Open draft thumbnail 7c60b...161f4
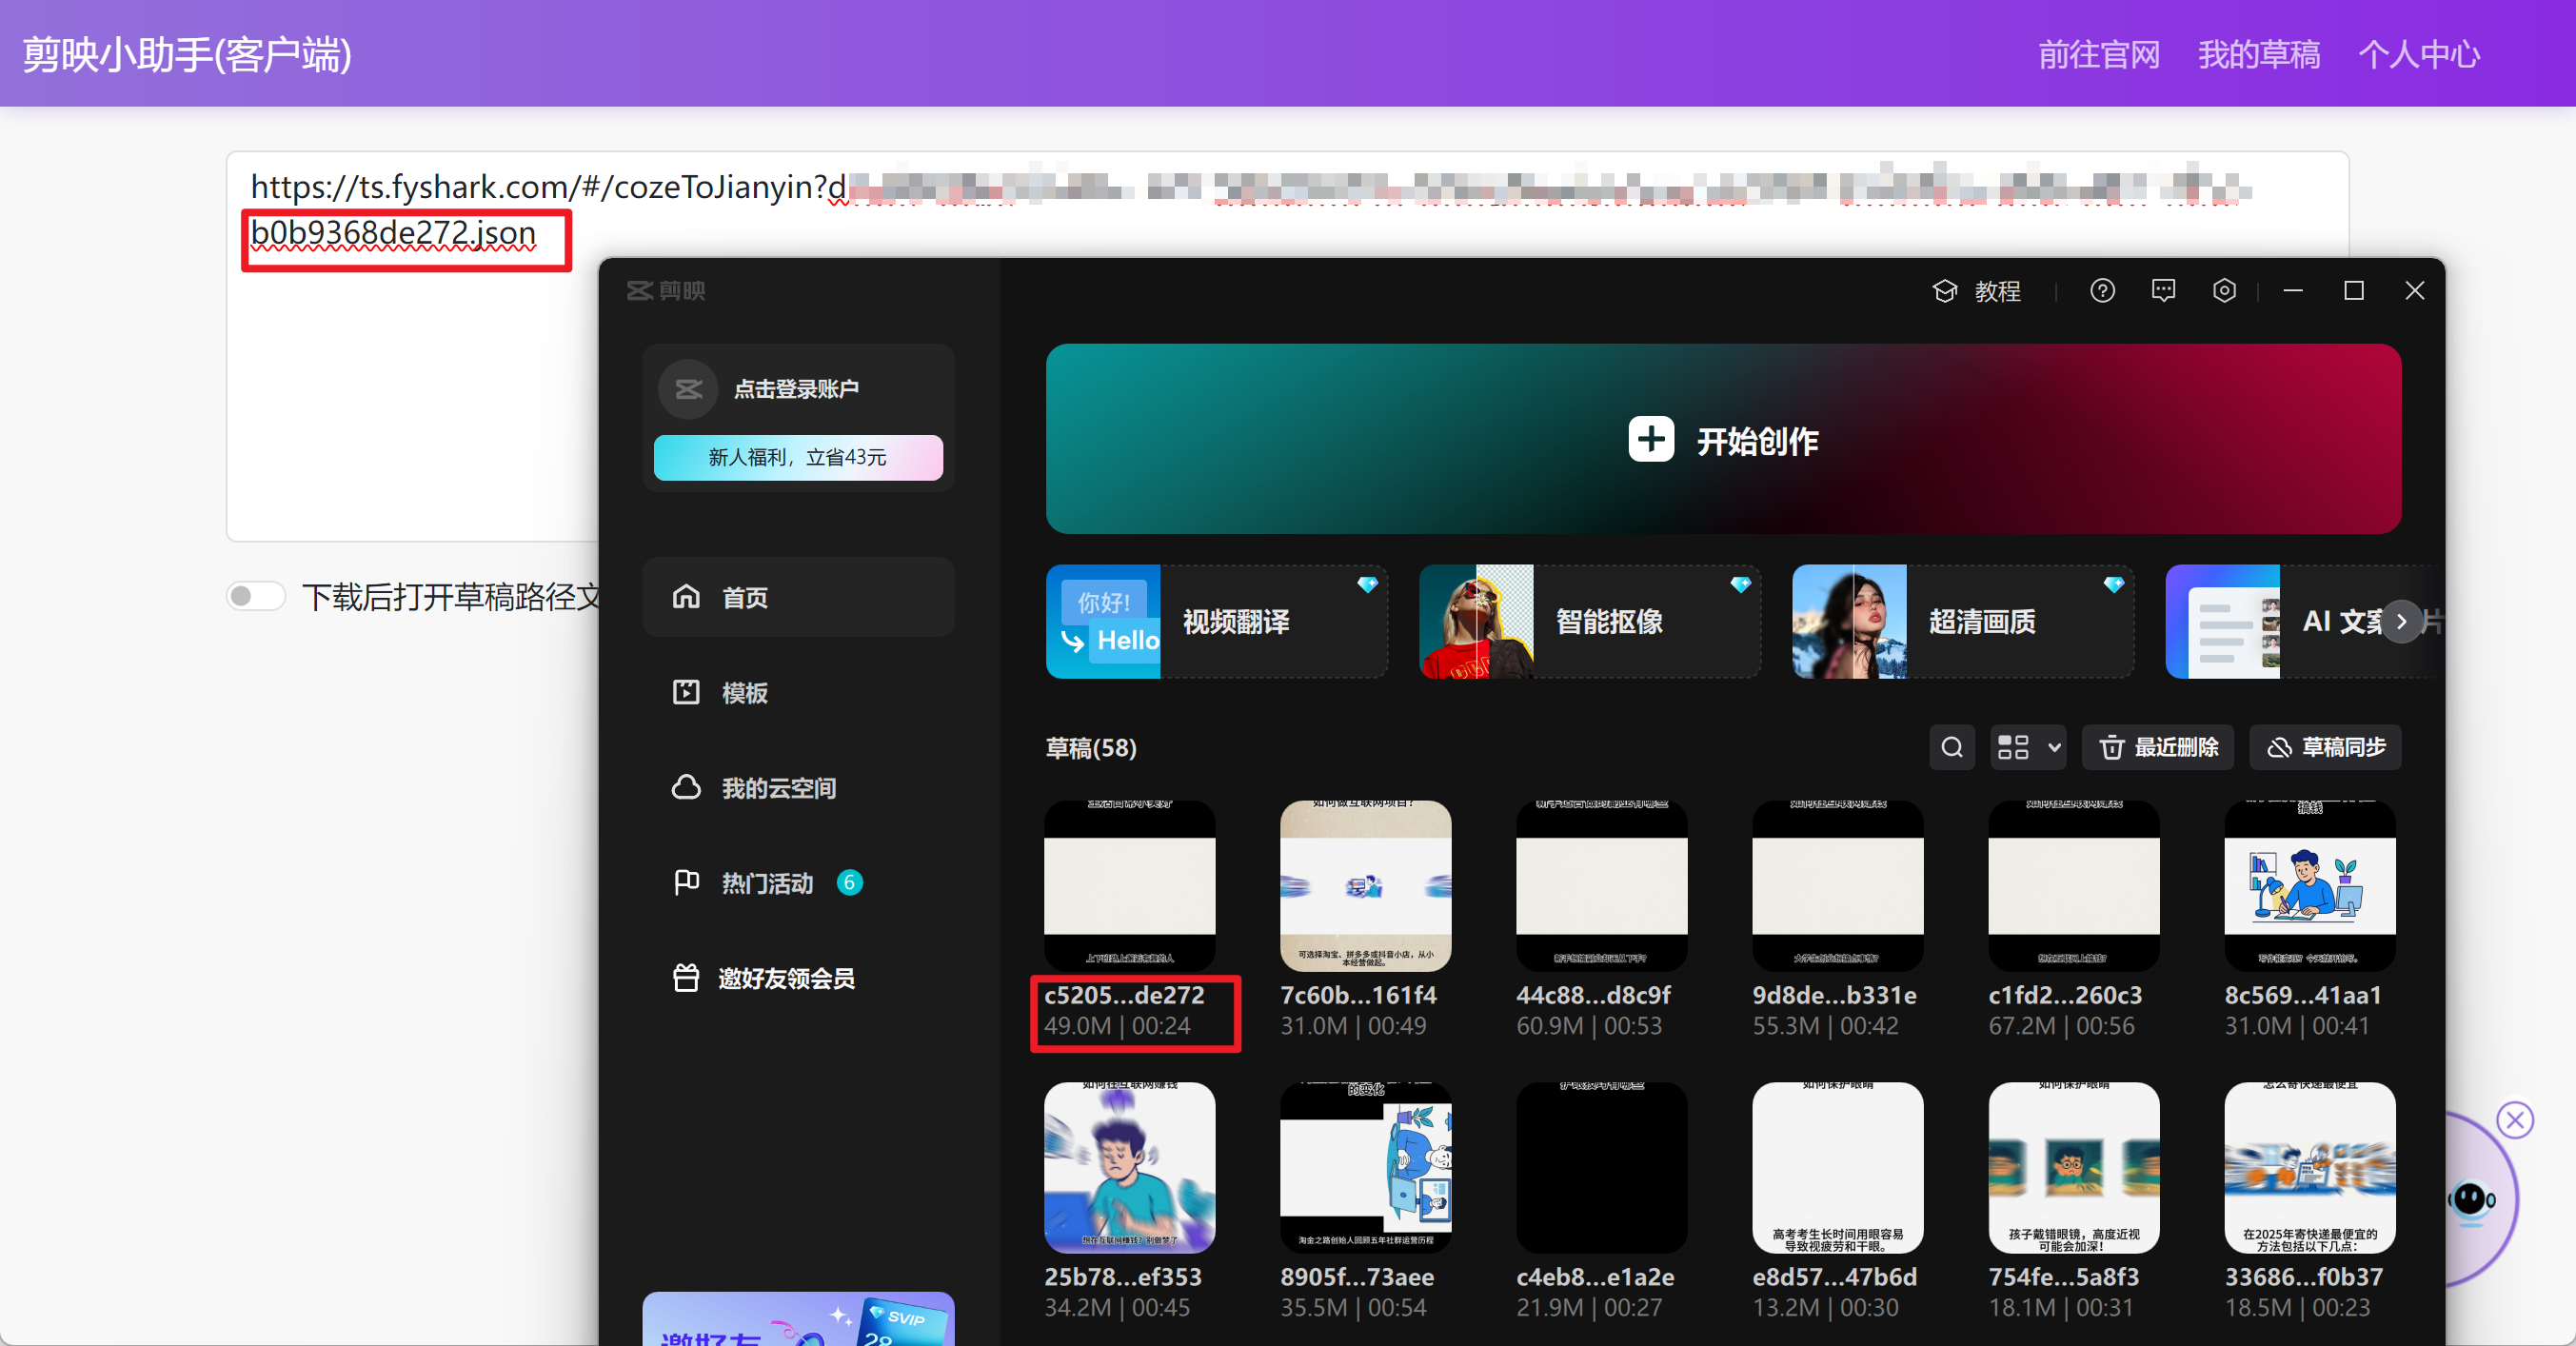Image resolution: width=2576 pixels, height=1346 pixels. click(x=1366, y=886)
